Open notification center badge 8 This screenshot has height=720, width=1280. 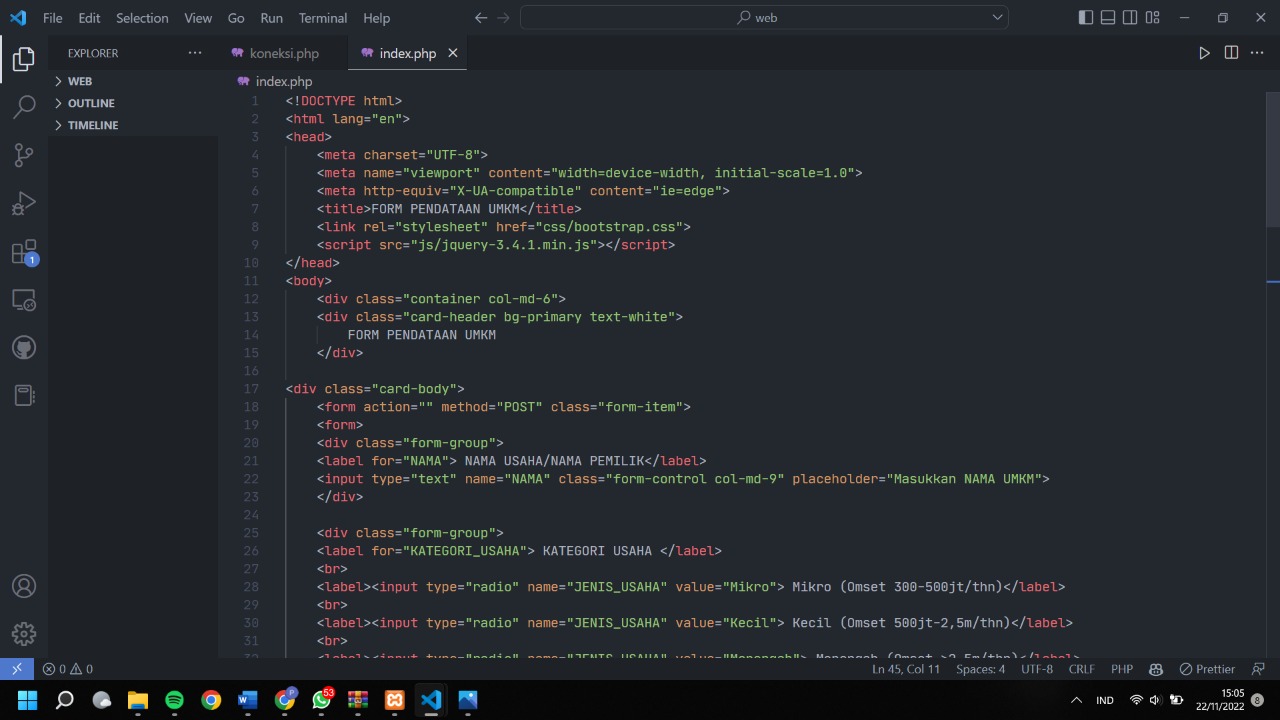pyautogui.click(x=1257, y=700)
